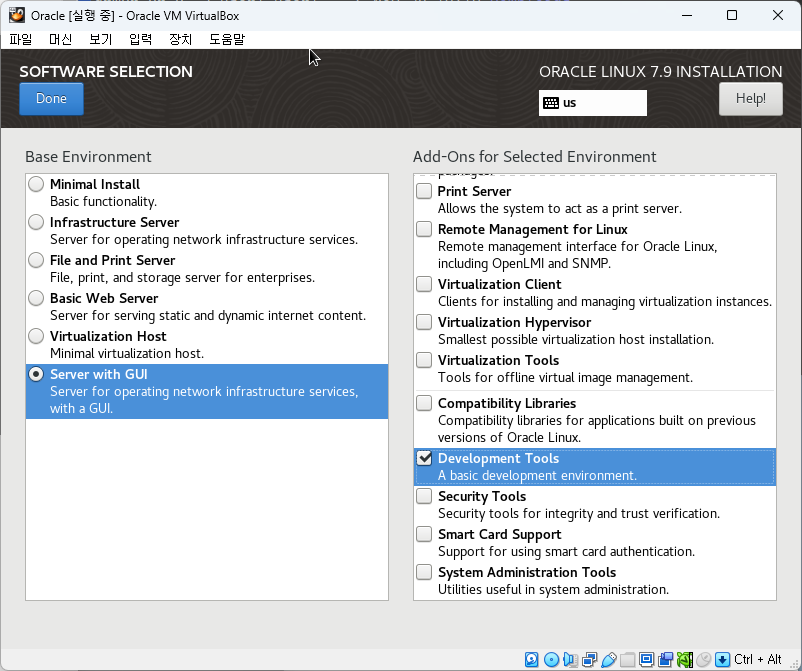The height and width of the screenshot is (671, 802).
Task: Click the keyboard capture arrow icon
Action: 722,659
